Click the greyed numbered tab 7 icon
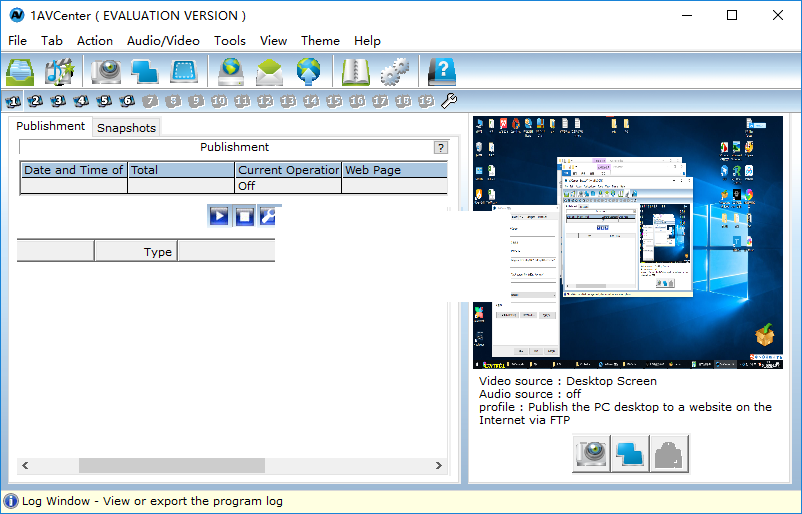This screenshot has height=514, width=802. pos(150,101)
